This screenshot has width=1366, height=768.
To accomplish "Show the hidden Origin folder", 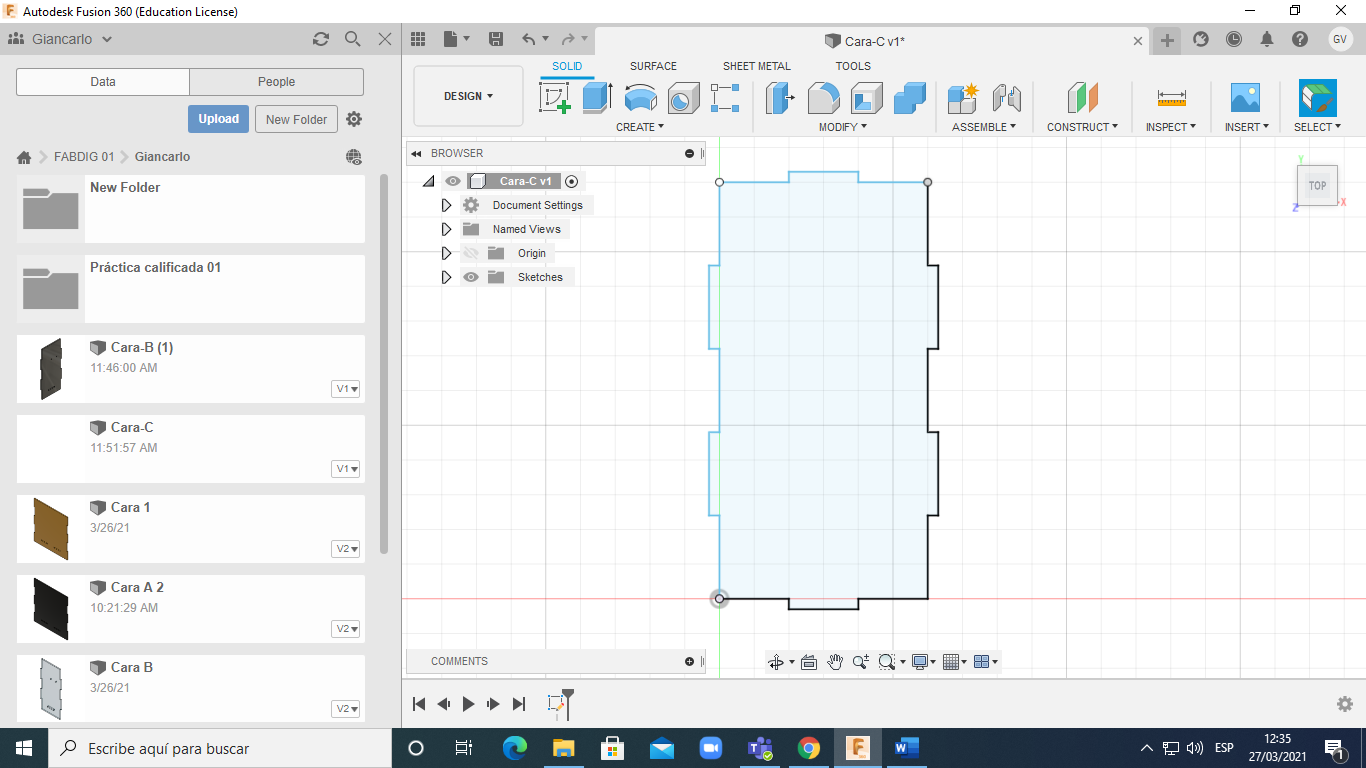I will tap(471, 253).
